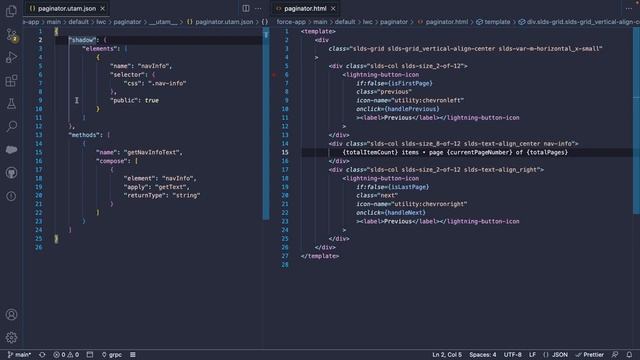Image resolution: width=640 pixels, height=360 pixels.
Task: Open the Search view magnifier icon
Action: pyautogui.click(x=11, y=126)
